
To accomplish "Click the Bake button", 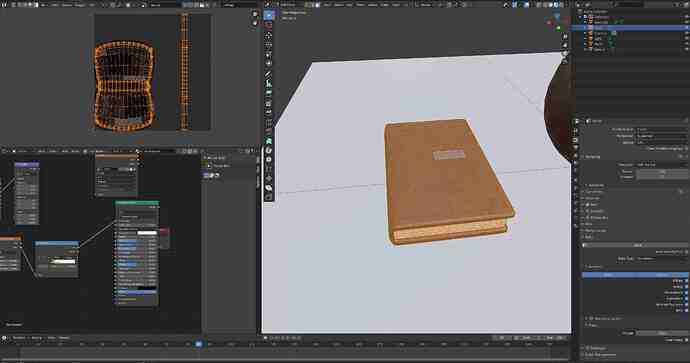I will pyautogui.click(x=636, y=245).
